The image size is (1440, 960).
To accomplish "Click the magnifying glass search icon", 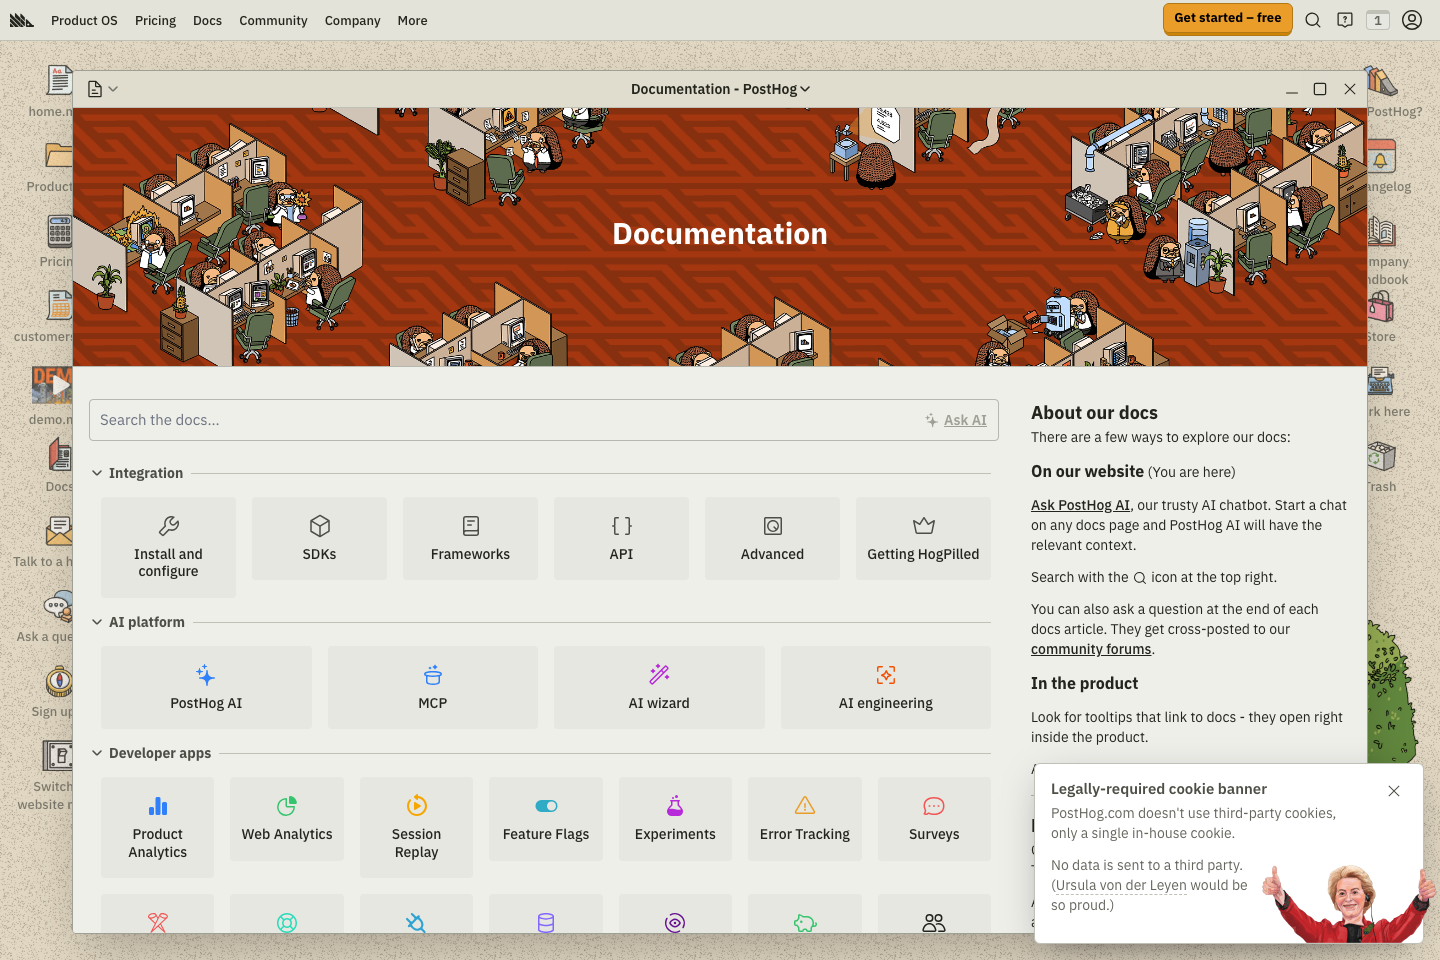I will [x=1312, y=19].
